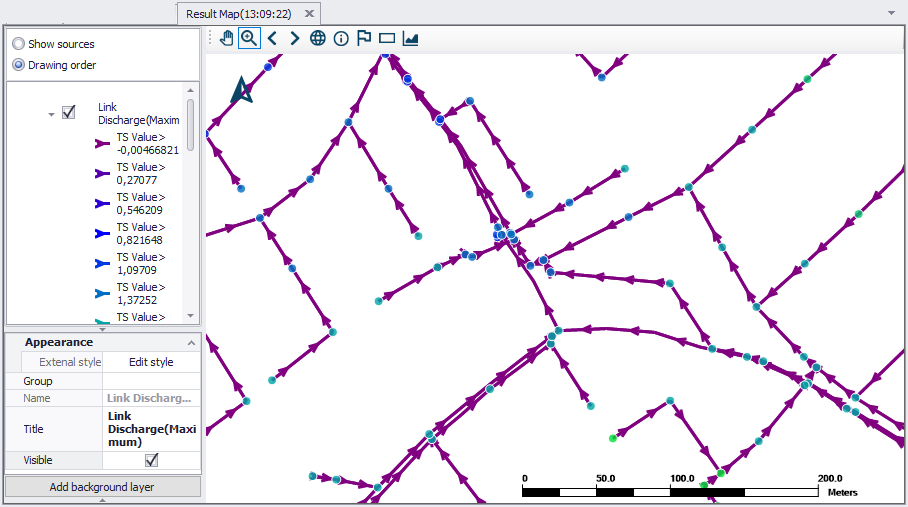Click legend text TS Value > 1,09709
The height and width of the screenshot is (507, 908).
pyautogui.click(x=141, y=264)
